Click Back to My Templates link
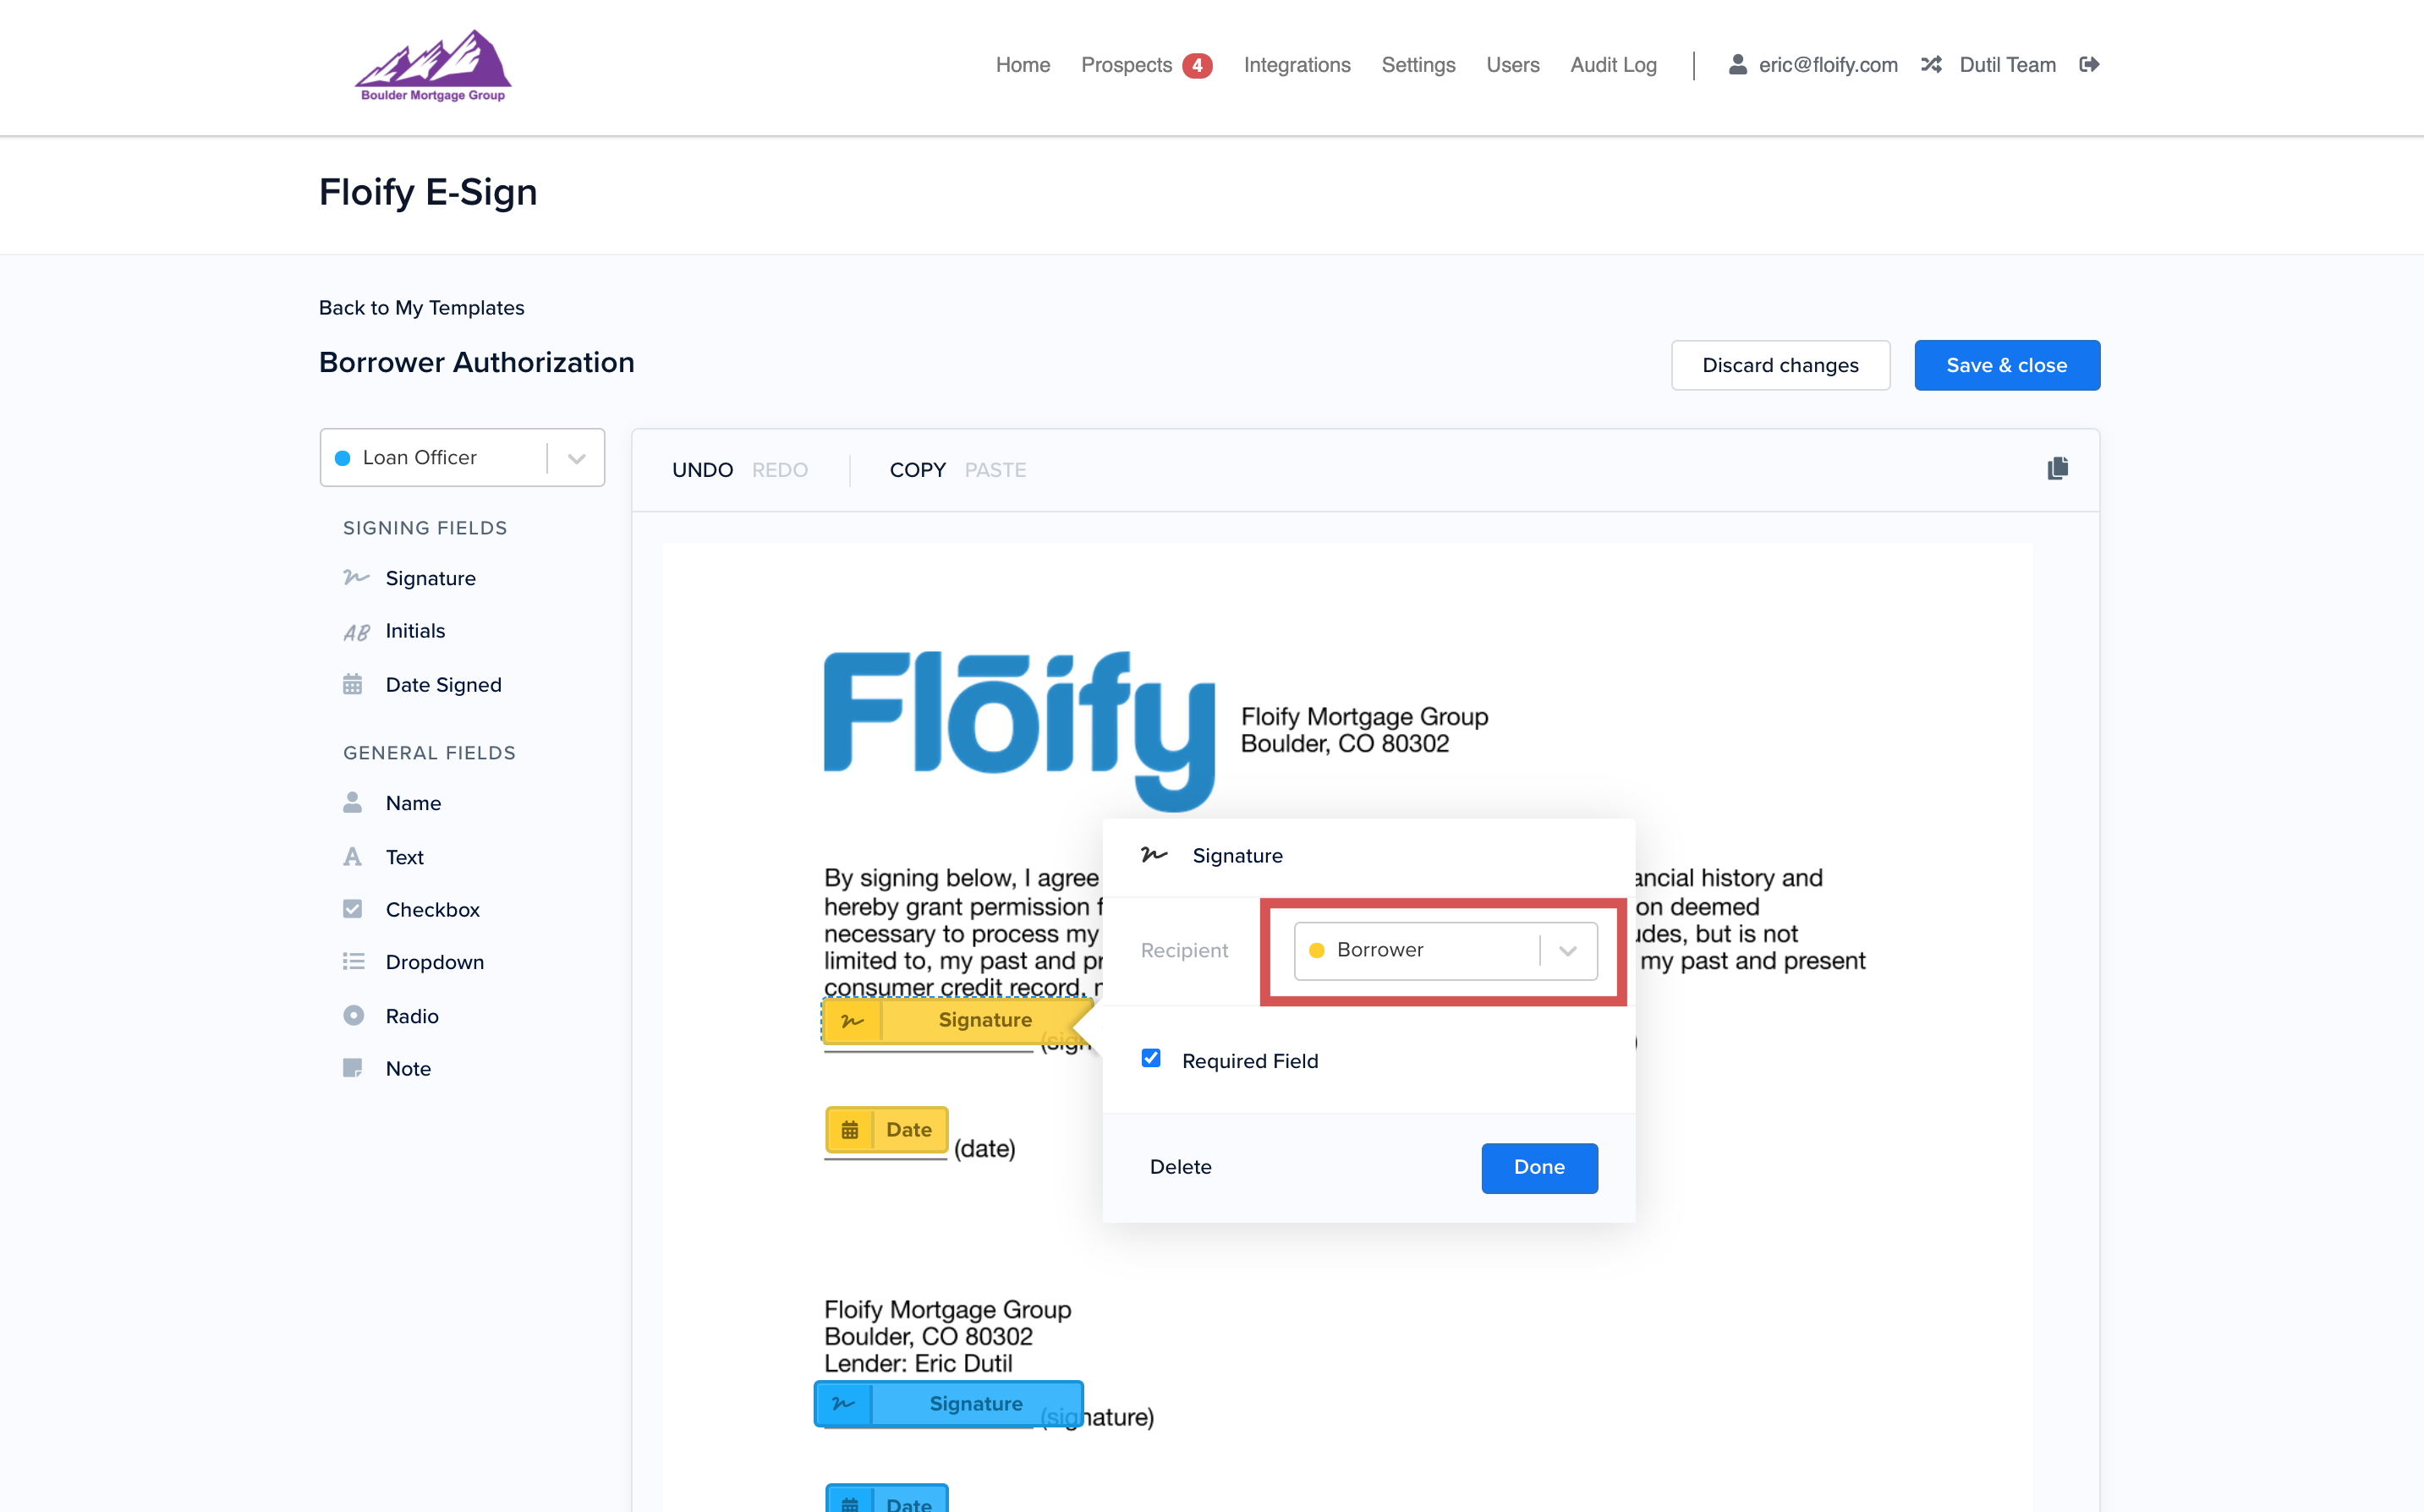2424x1512 pixels. point(421,308)
